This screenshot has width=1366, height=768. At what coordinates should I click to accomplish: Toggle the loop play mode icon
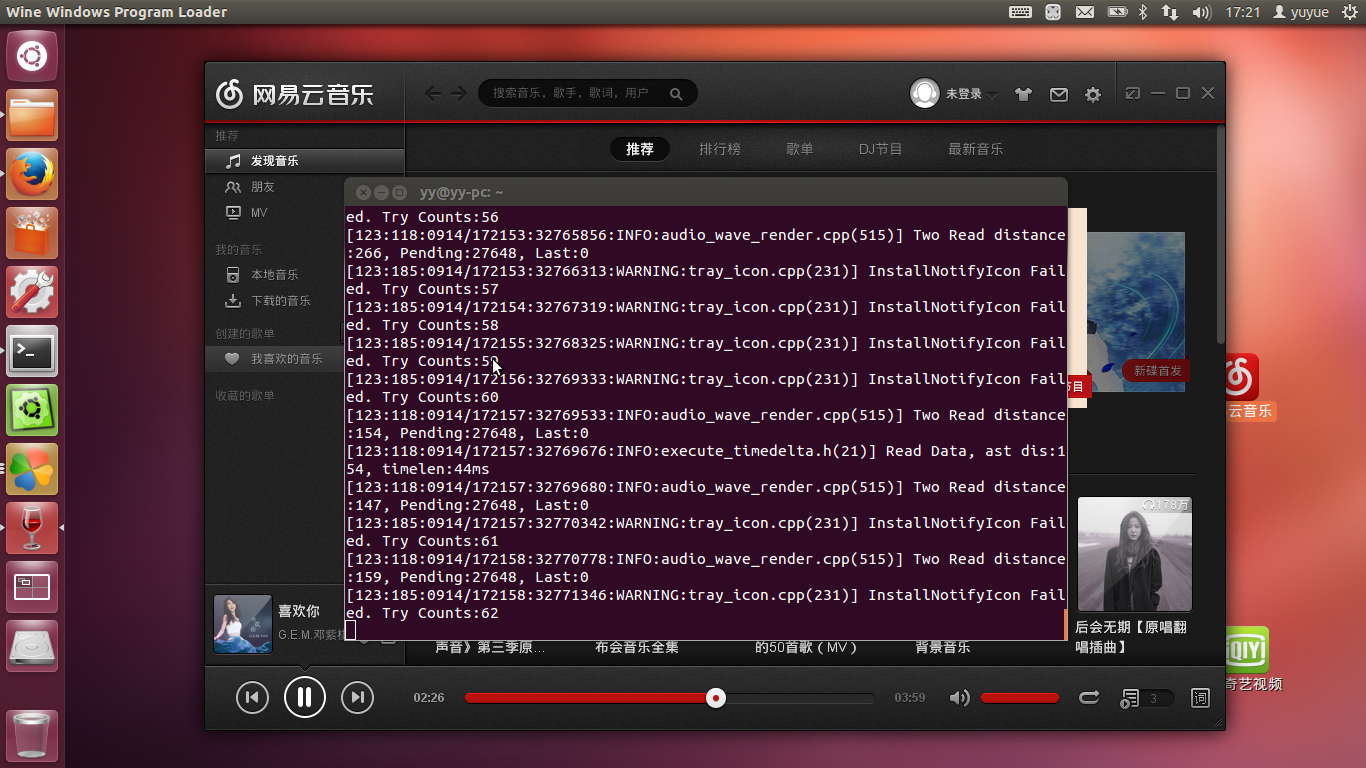point(1089,698)
